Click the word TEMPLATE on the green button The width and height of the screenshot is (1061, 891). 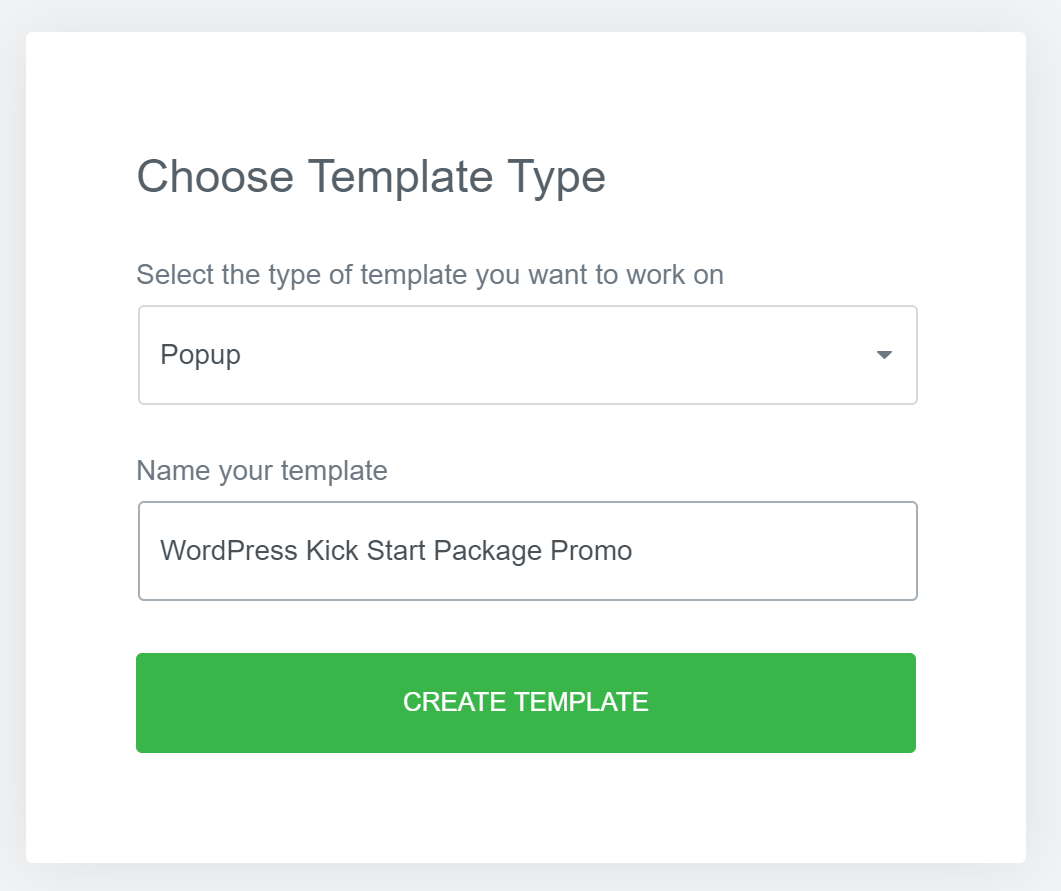(x=581, y=702)
